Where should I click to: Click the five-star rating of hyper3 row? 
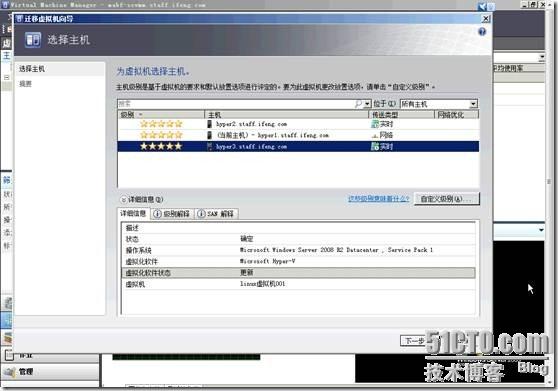161,146
